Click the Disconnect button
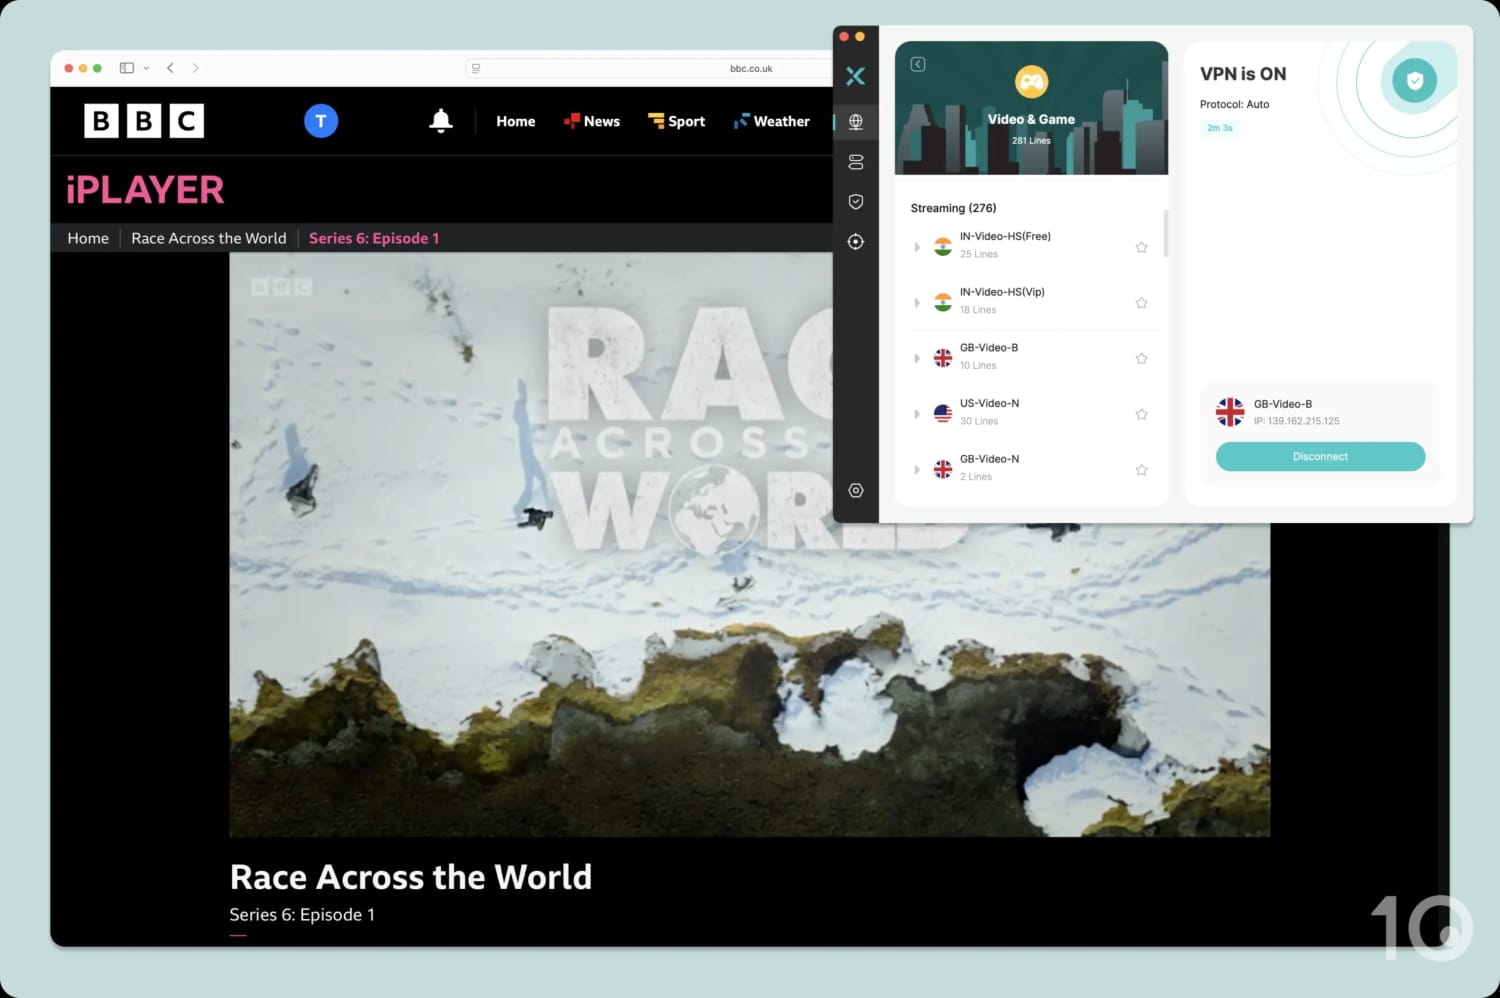The height and width of the screenshot is (998, 1500). pos(1320,457)
